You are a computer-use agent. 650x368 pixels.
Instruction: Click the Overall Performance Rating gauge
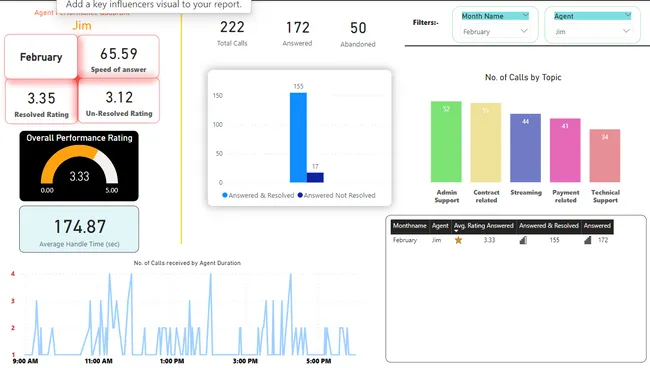point(79,166)
